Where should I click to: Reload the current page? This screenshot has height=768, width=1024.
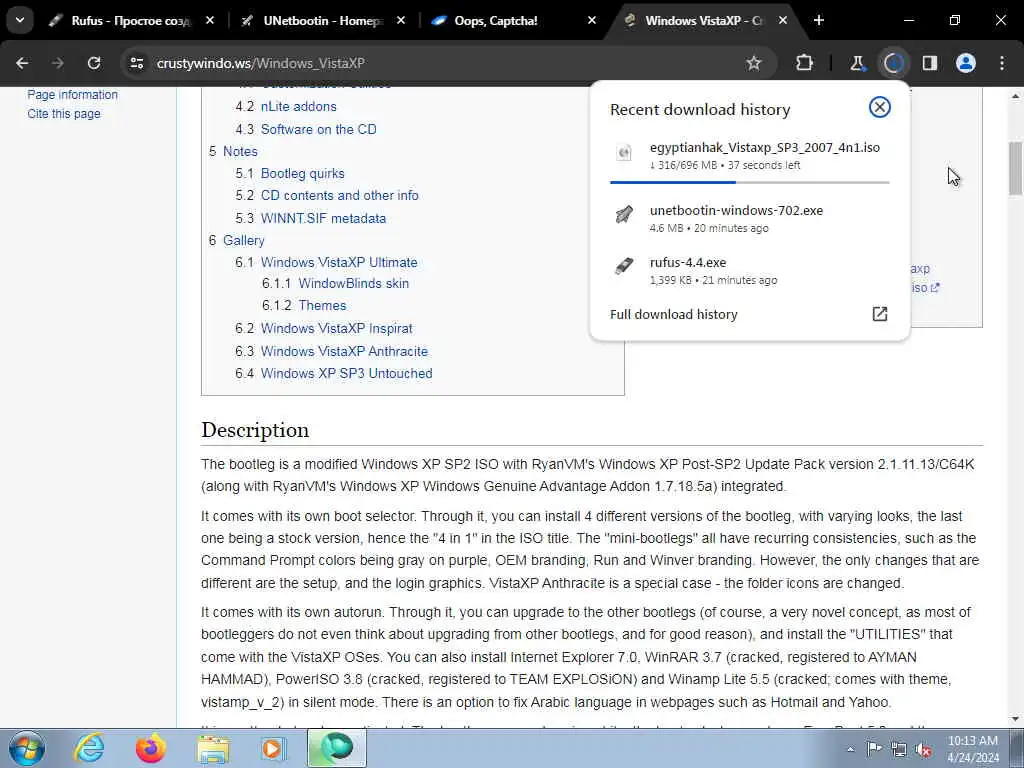point(94,63)
